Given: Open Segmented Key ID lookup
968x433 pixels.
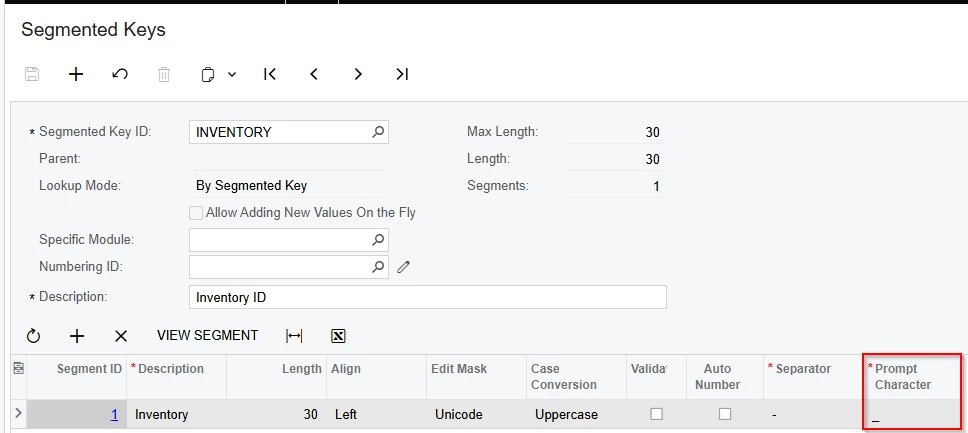Looking at the screenshot, I should coord(378,132).
